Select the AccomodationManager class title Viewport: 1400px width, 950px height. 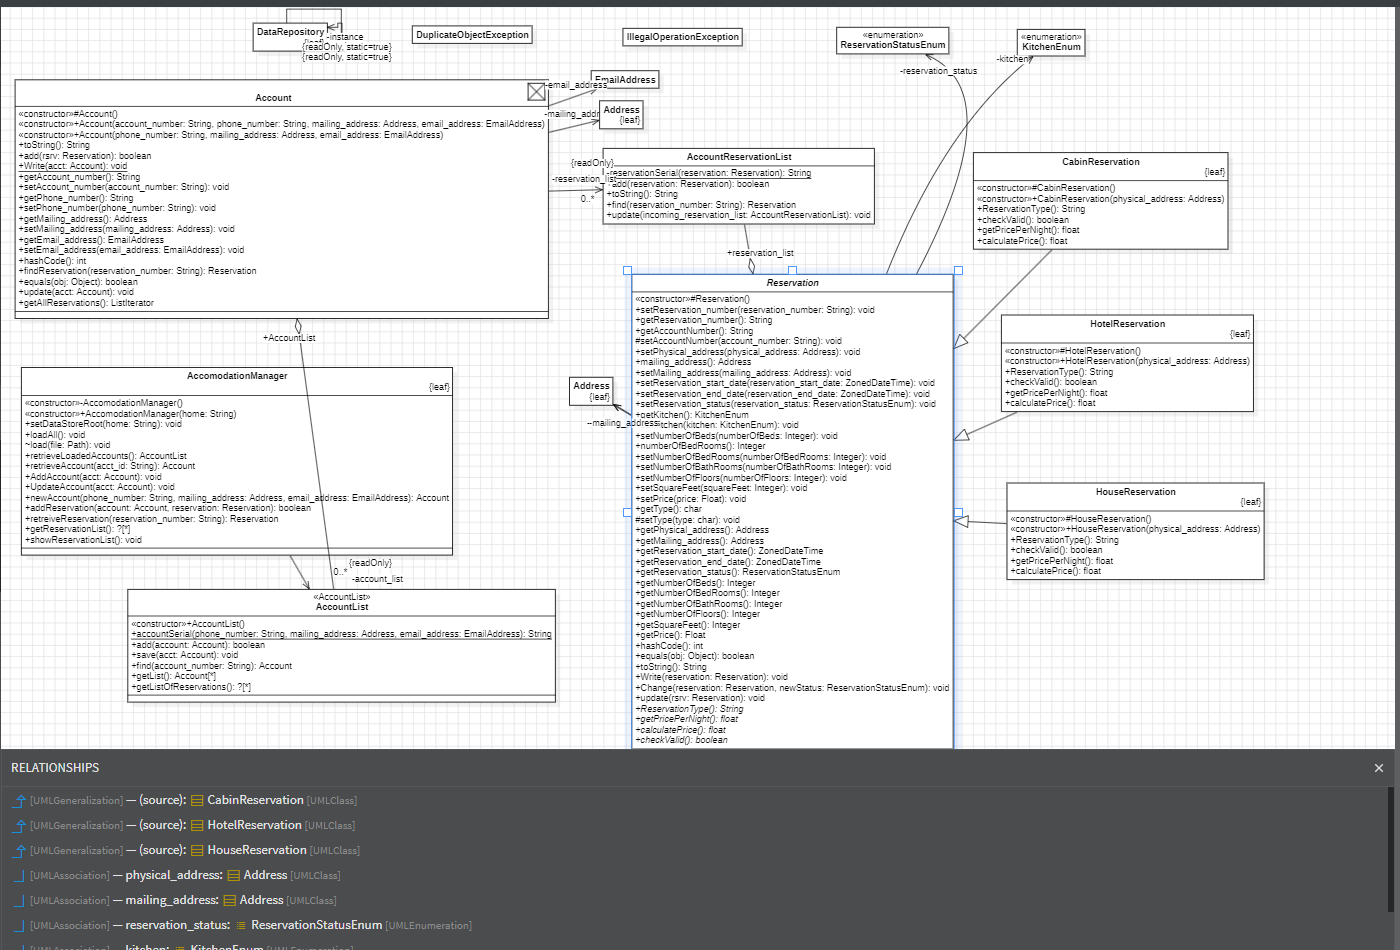(237, 376)
